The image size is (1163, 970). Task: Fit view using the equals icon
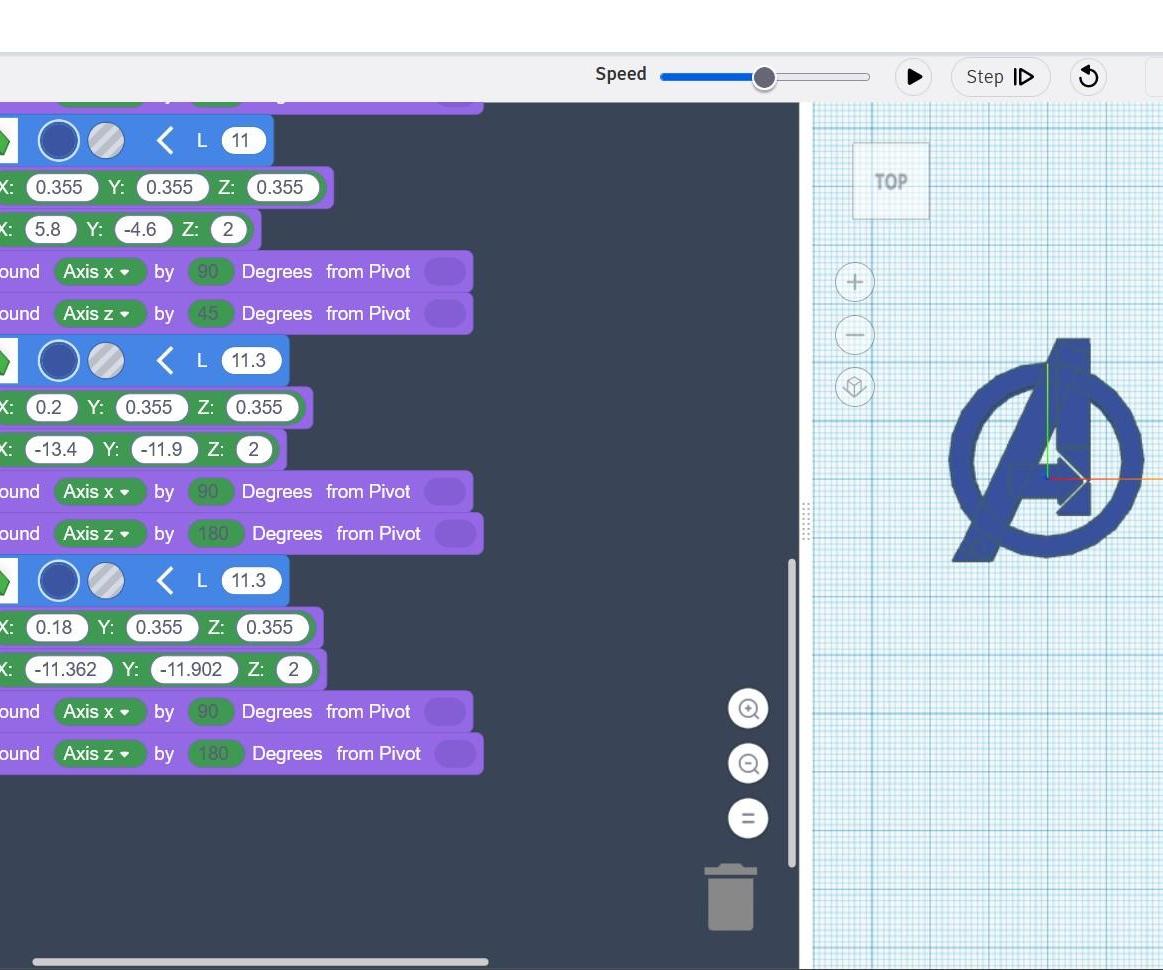[x=748, y=817]
